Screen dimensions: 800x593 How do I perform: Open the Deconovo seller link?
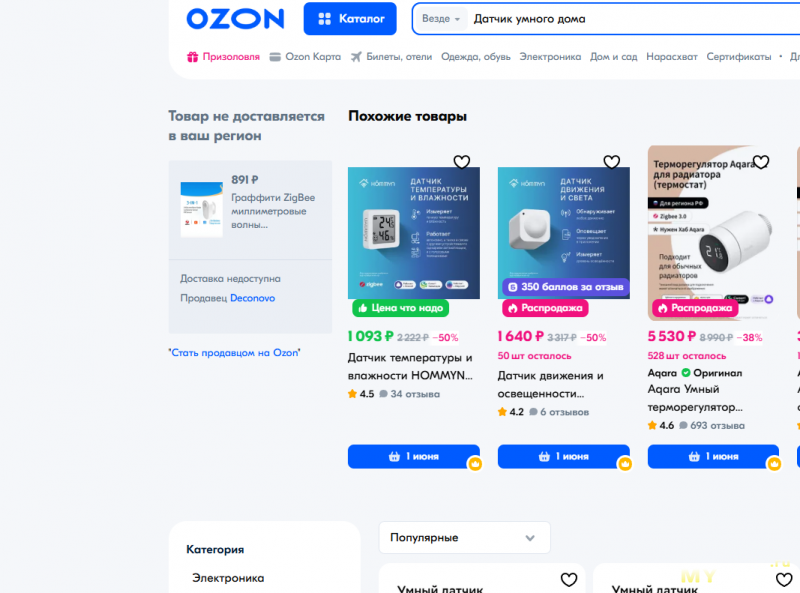pyautogui.click(x=253, y=298)
